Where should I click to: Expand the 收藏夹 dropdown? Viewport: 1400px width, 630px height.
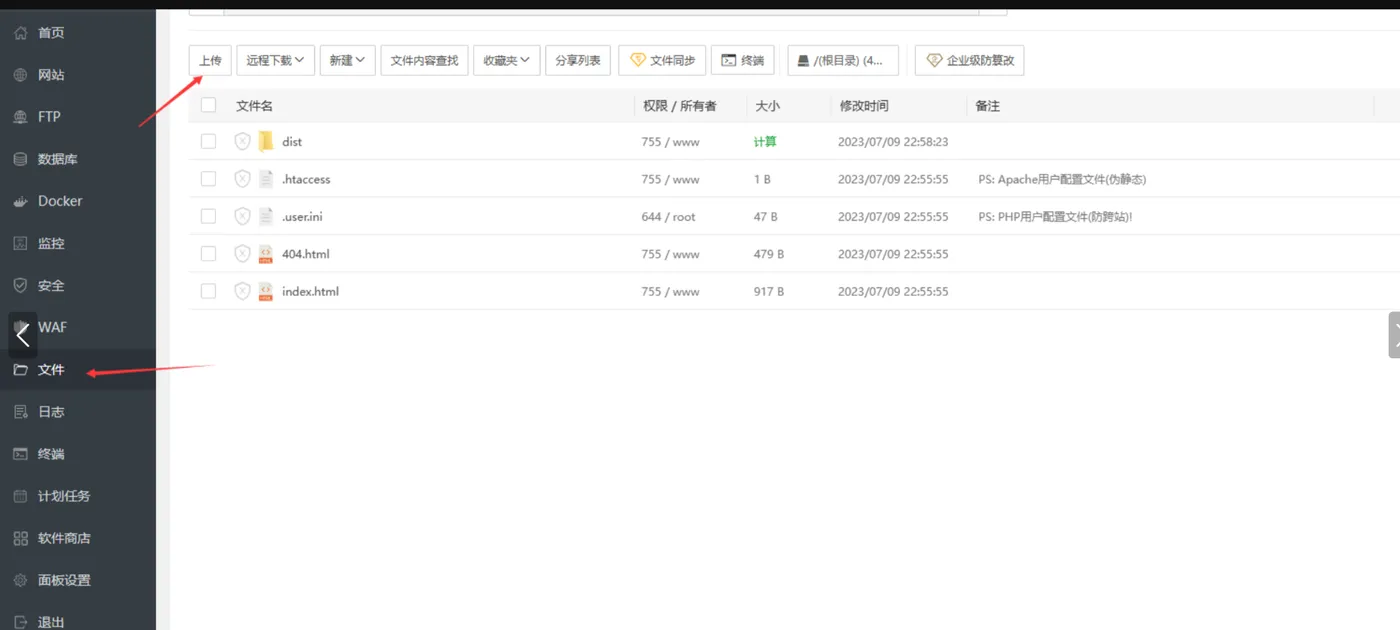(x=507, y=60)
